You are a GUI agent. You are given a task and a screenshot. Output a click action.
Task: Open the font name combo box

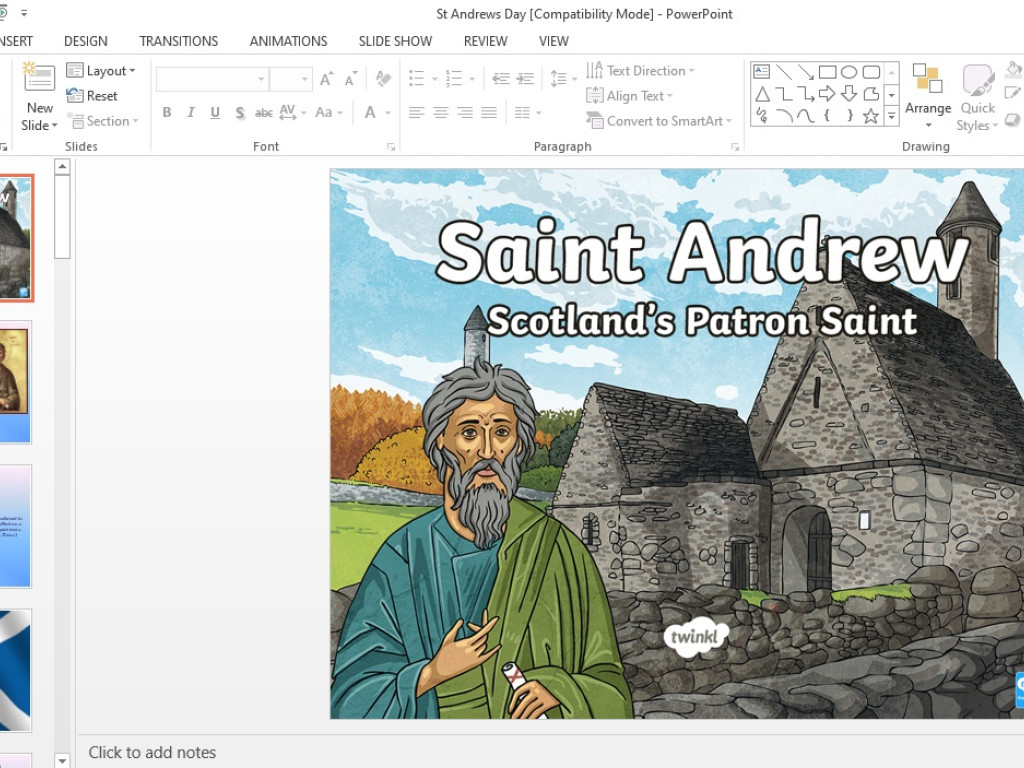pos(212,79)
